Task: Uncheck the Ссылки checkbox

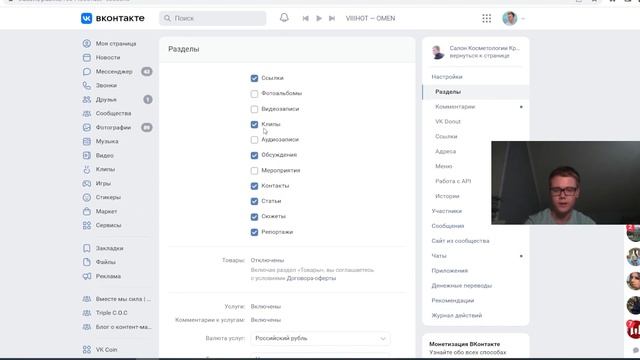Action: [x=254, y=78]
